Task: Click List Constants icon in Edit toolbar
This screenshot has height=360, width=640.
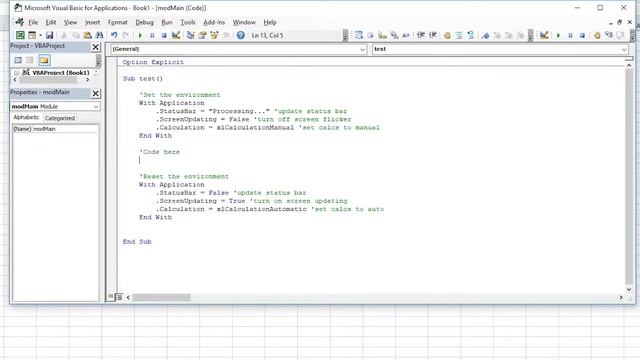Action: coord(370,35)
